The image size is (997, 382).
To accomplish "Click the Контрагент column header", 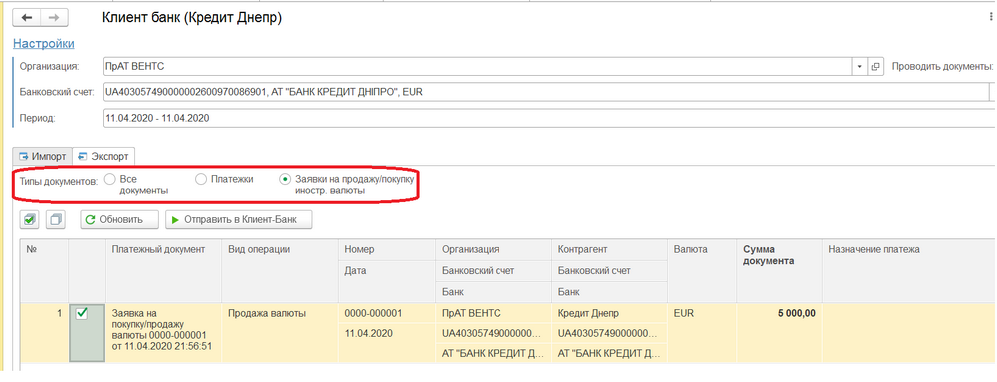I will coord(609,250).
